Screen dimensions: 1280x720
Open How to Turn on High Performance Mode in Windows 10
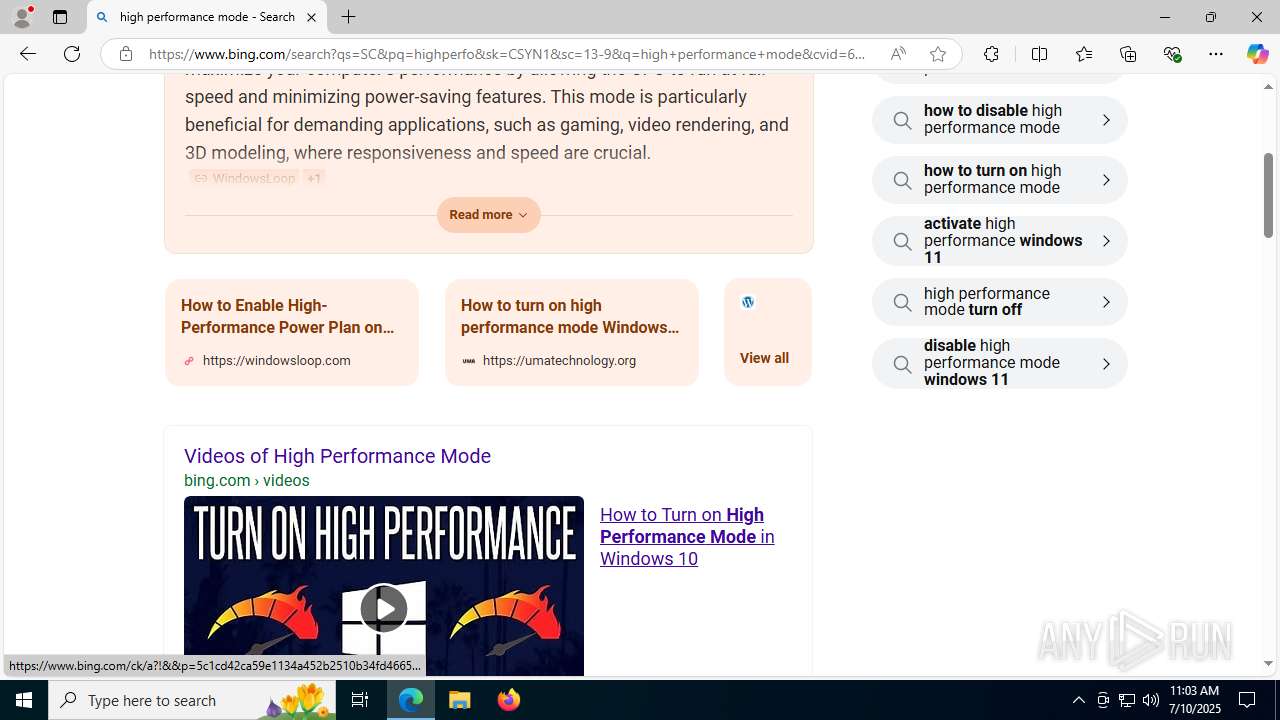point(687,537)
